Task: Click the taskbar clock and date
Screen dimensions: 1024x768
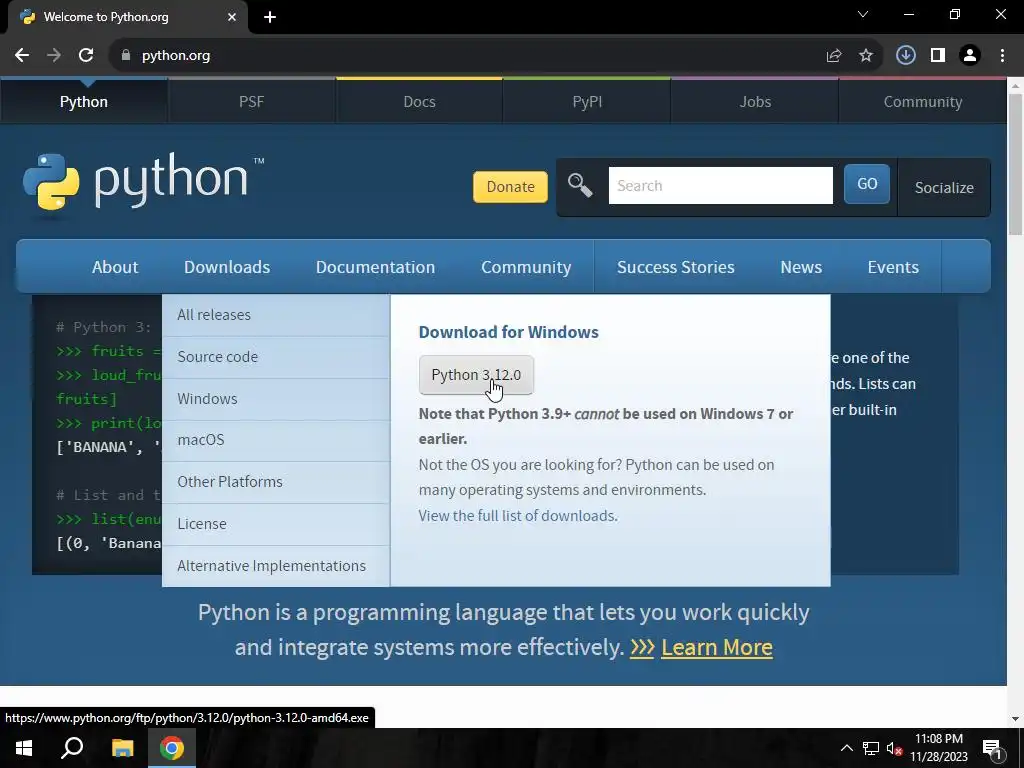Action: coord(939,748)
